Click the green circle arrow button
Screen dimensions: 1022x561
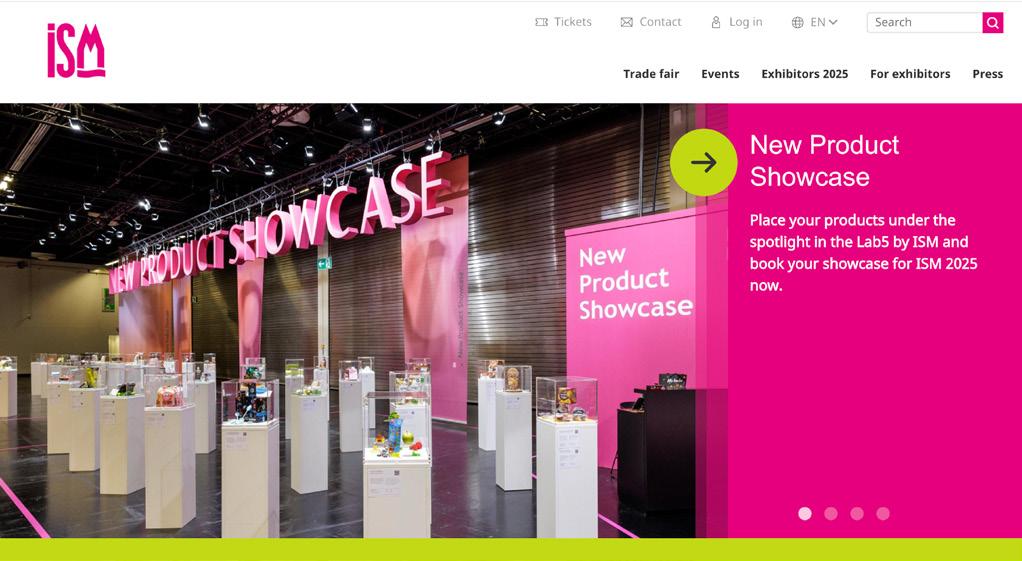pos(703,162)
